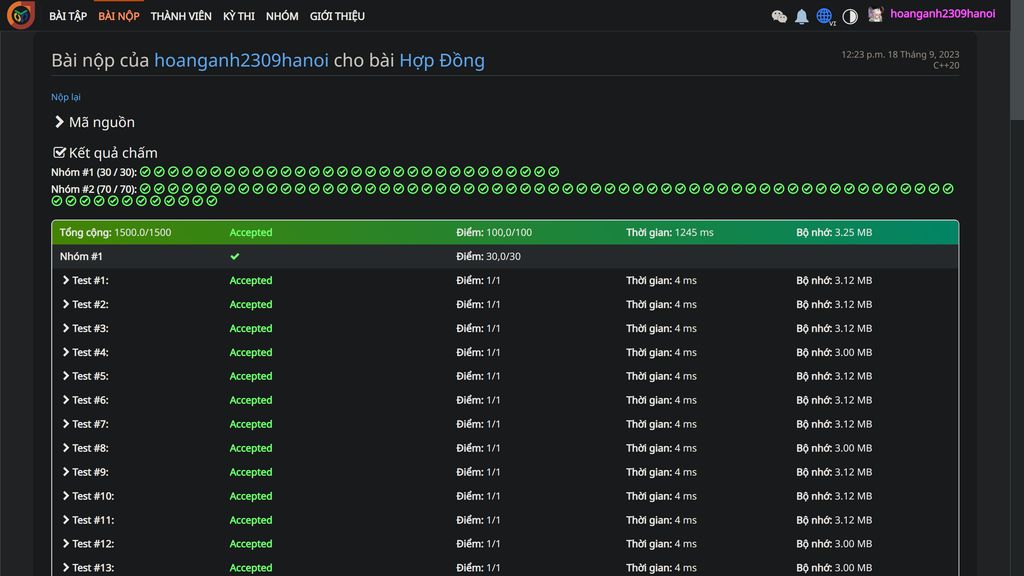Go to the KỲ THI tab

pyautogui.click(x=238, y=16)
